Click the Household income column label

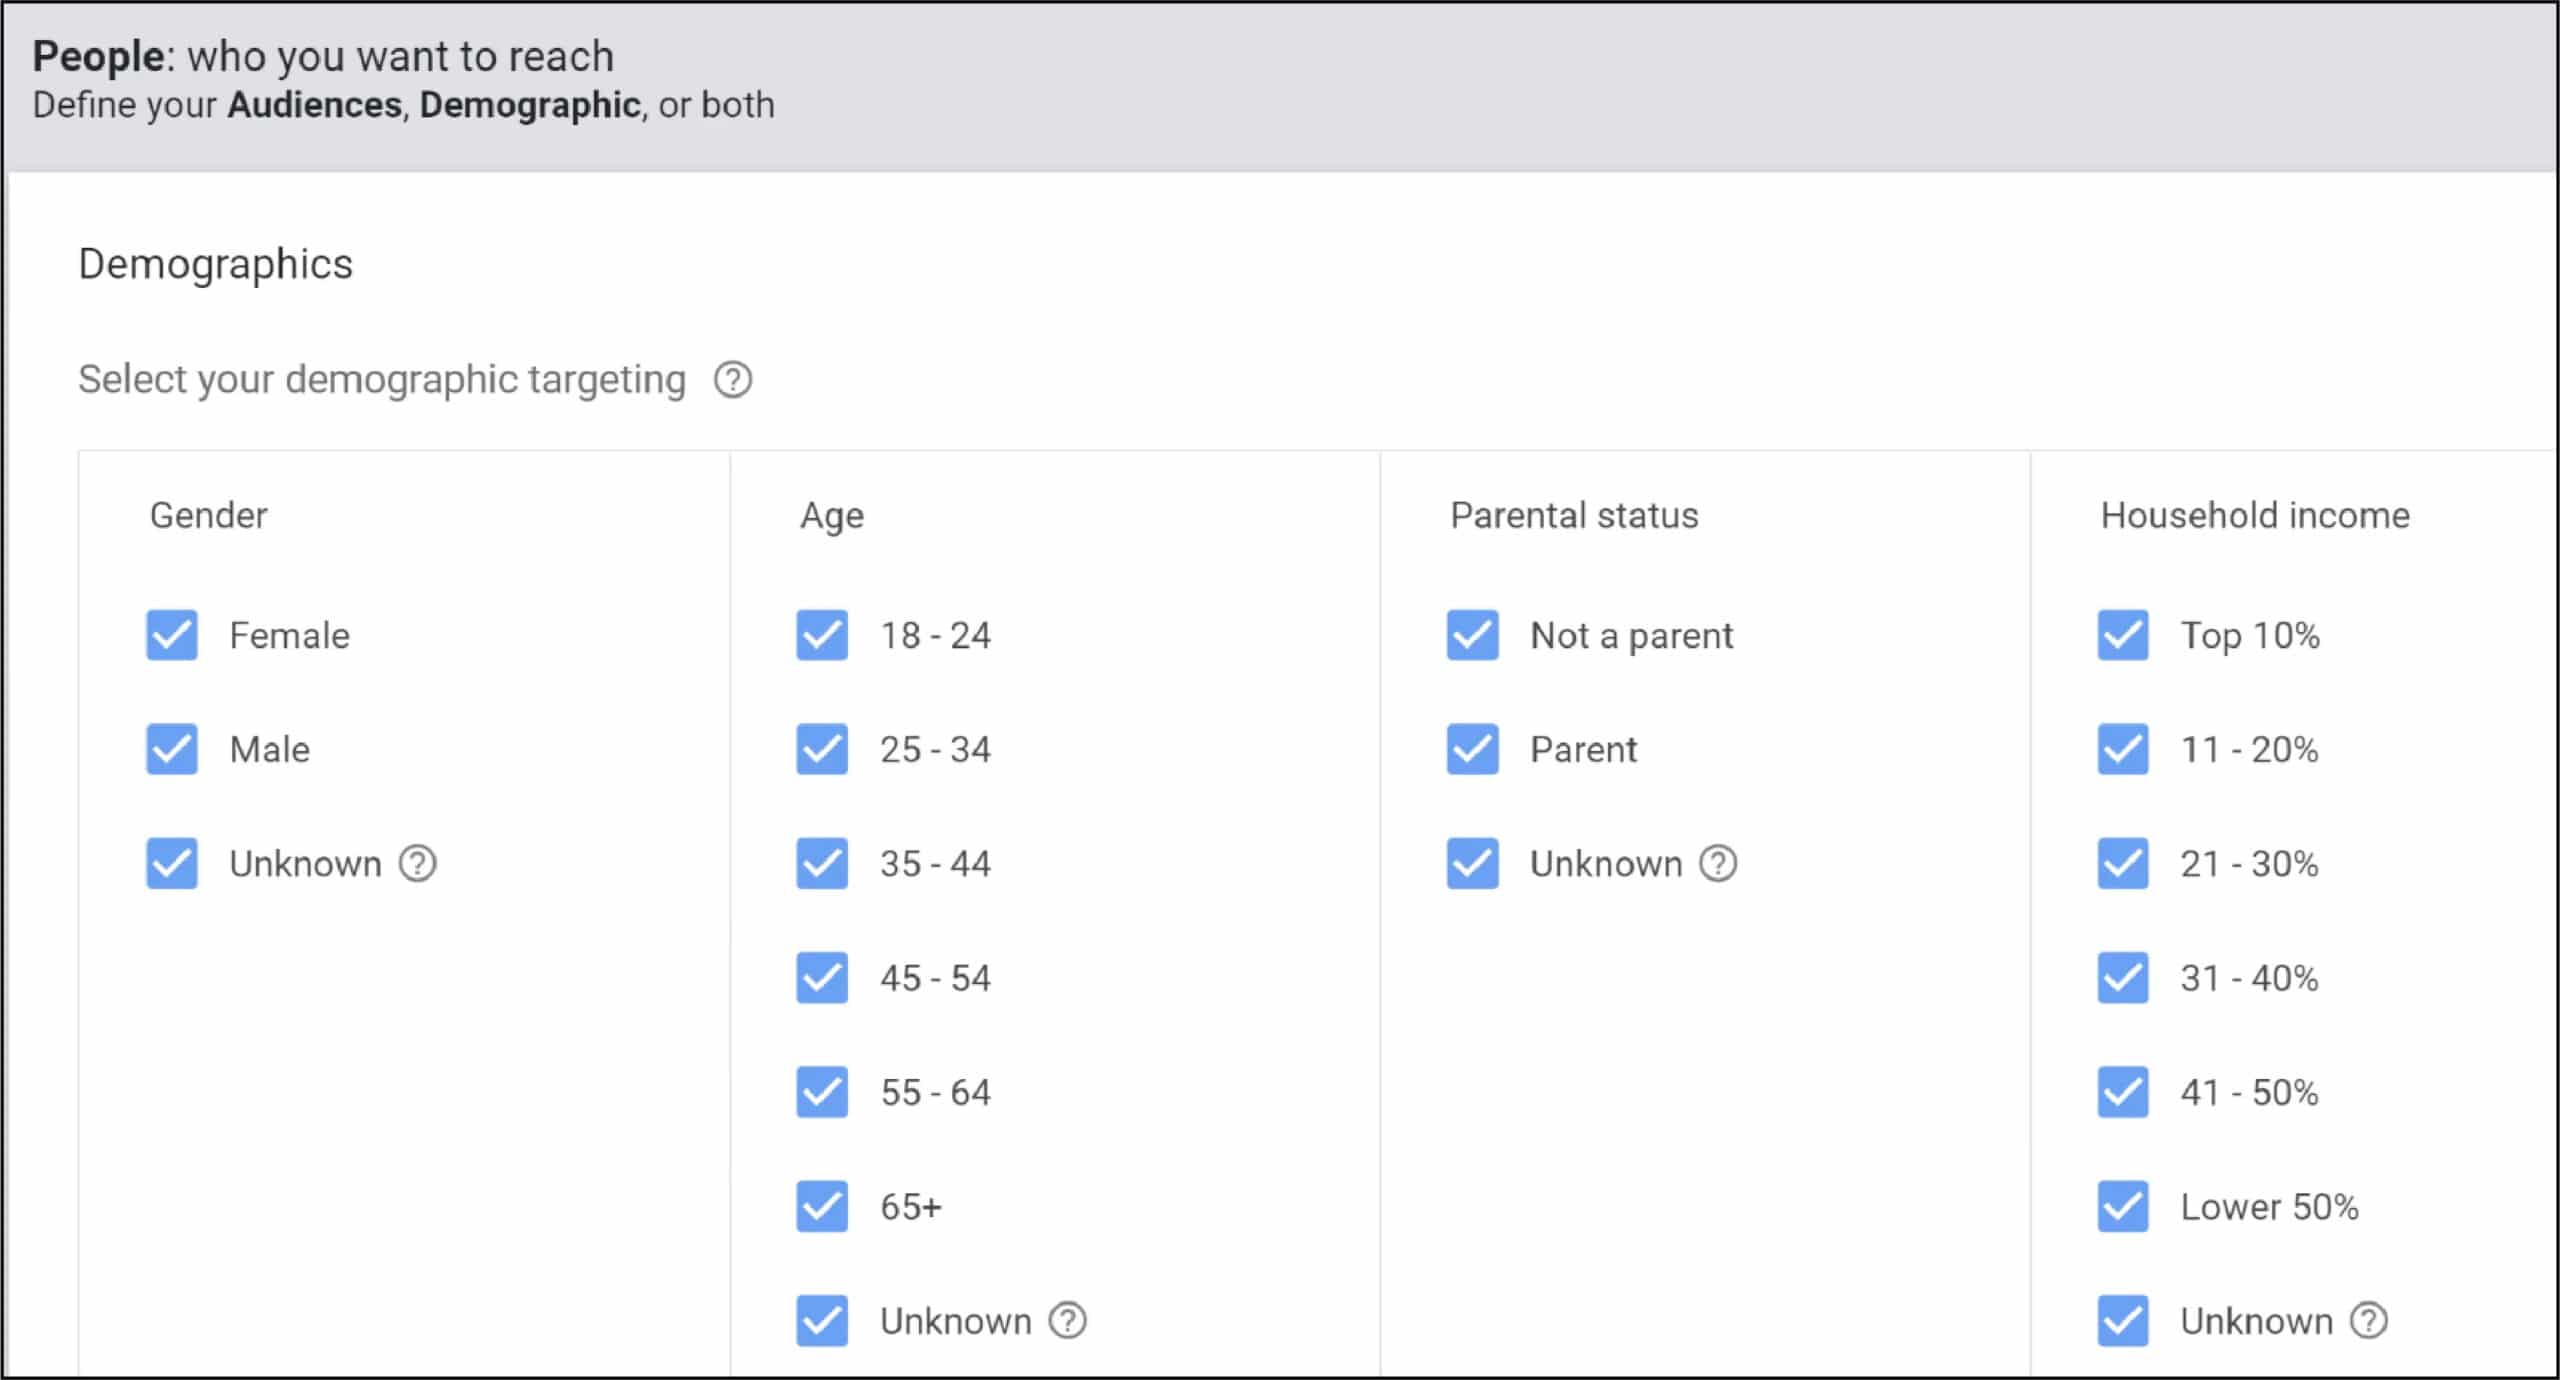[x=2256, y=516]
